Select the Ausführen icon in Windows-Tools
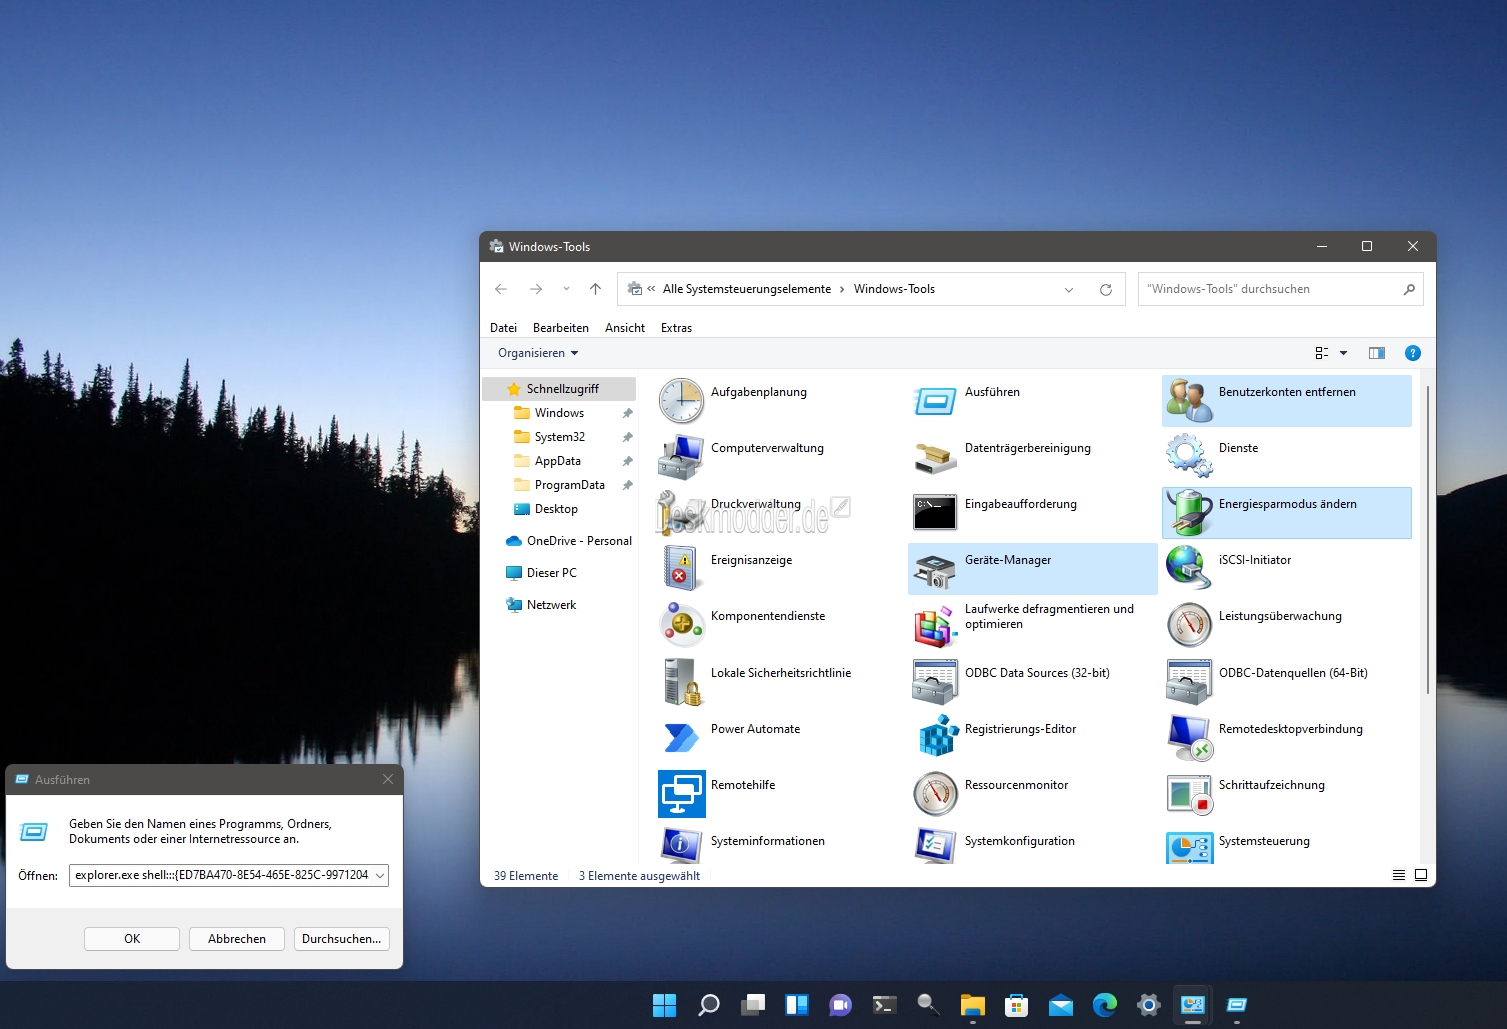The height and width of the screenshot is (1029, 1507). point(935,401)
